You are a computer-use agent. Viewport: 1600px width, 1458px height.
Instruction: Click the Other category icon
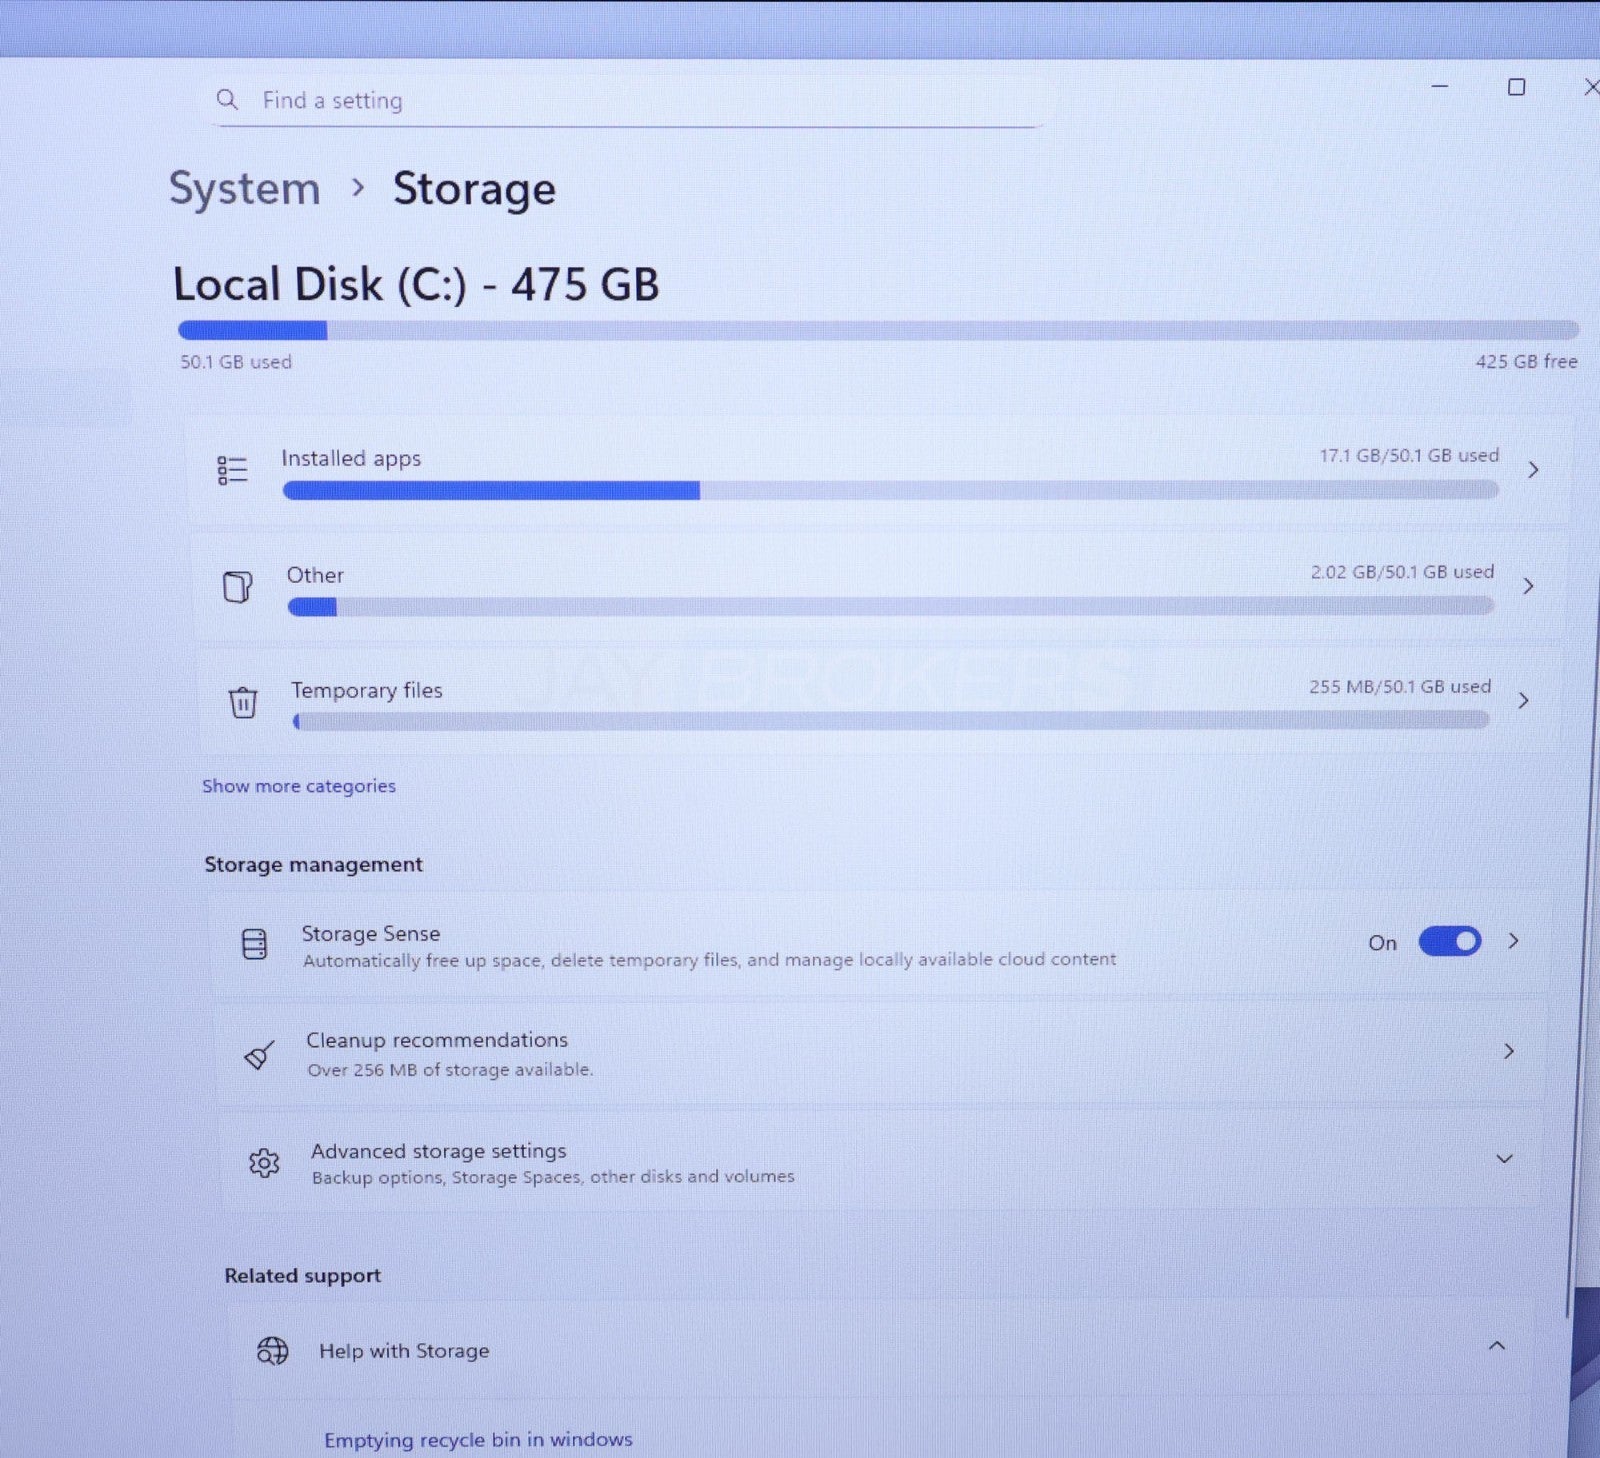237,587
